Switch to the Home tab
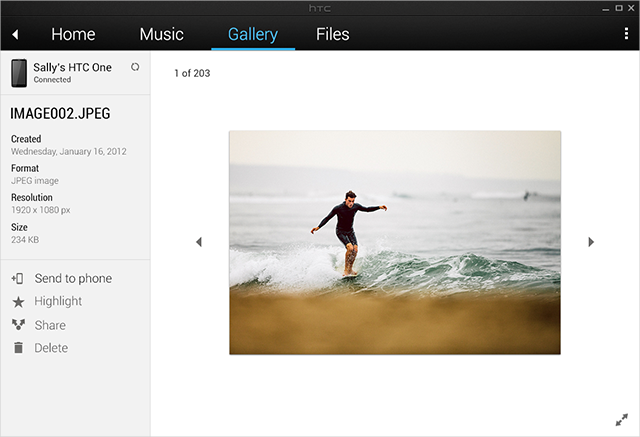This screenshot has width=640, height=437. click(x=73, y=34)
